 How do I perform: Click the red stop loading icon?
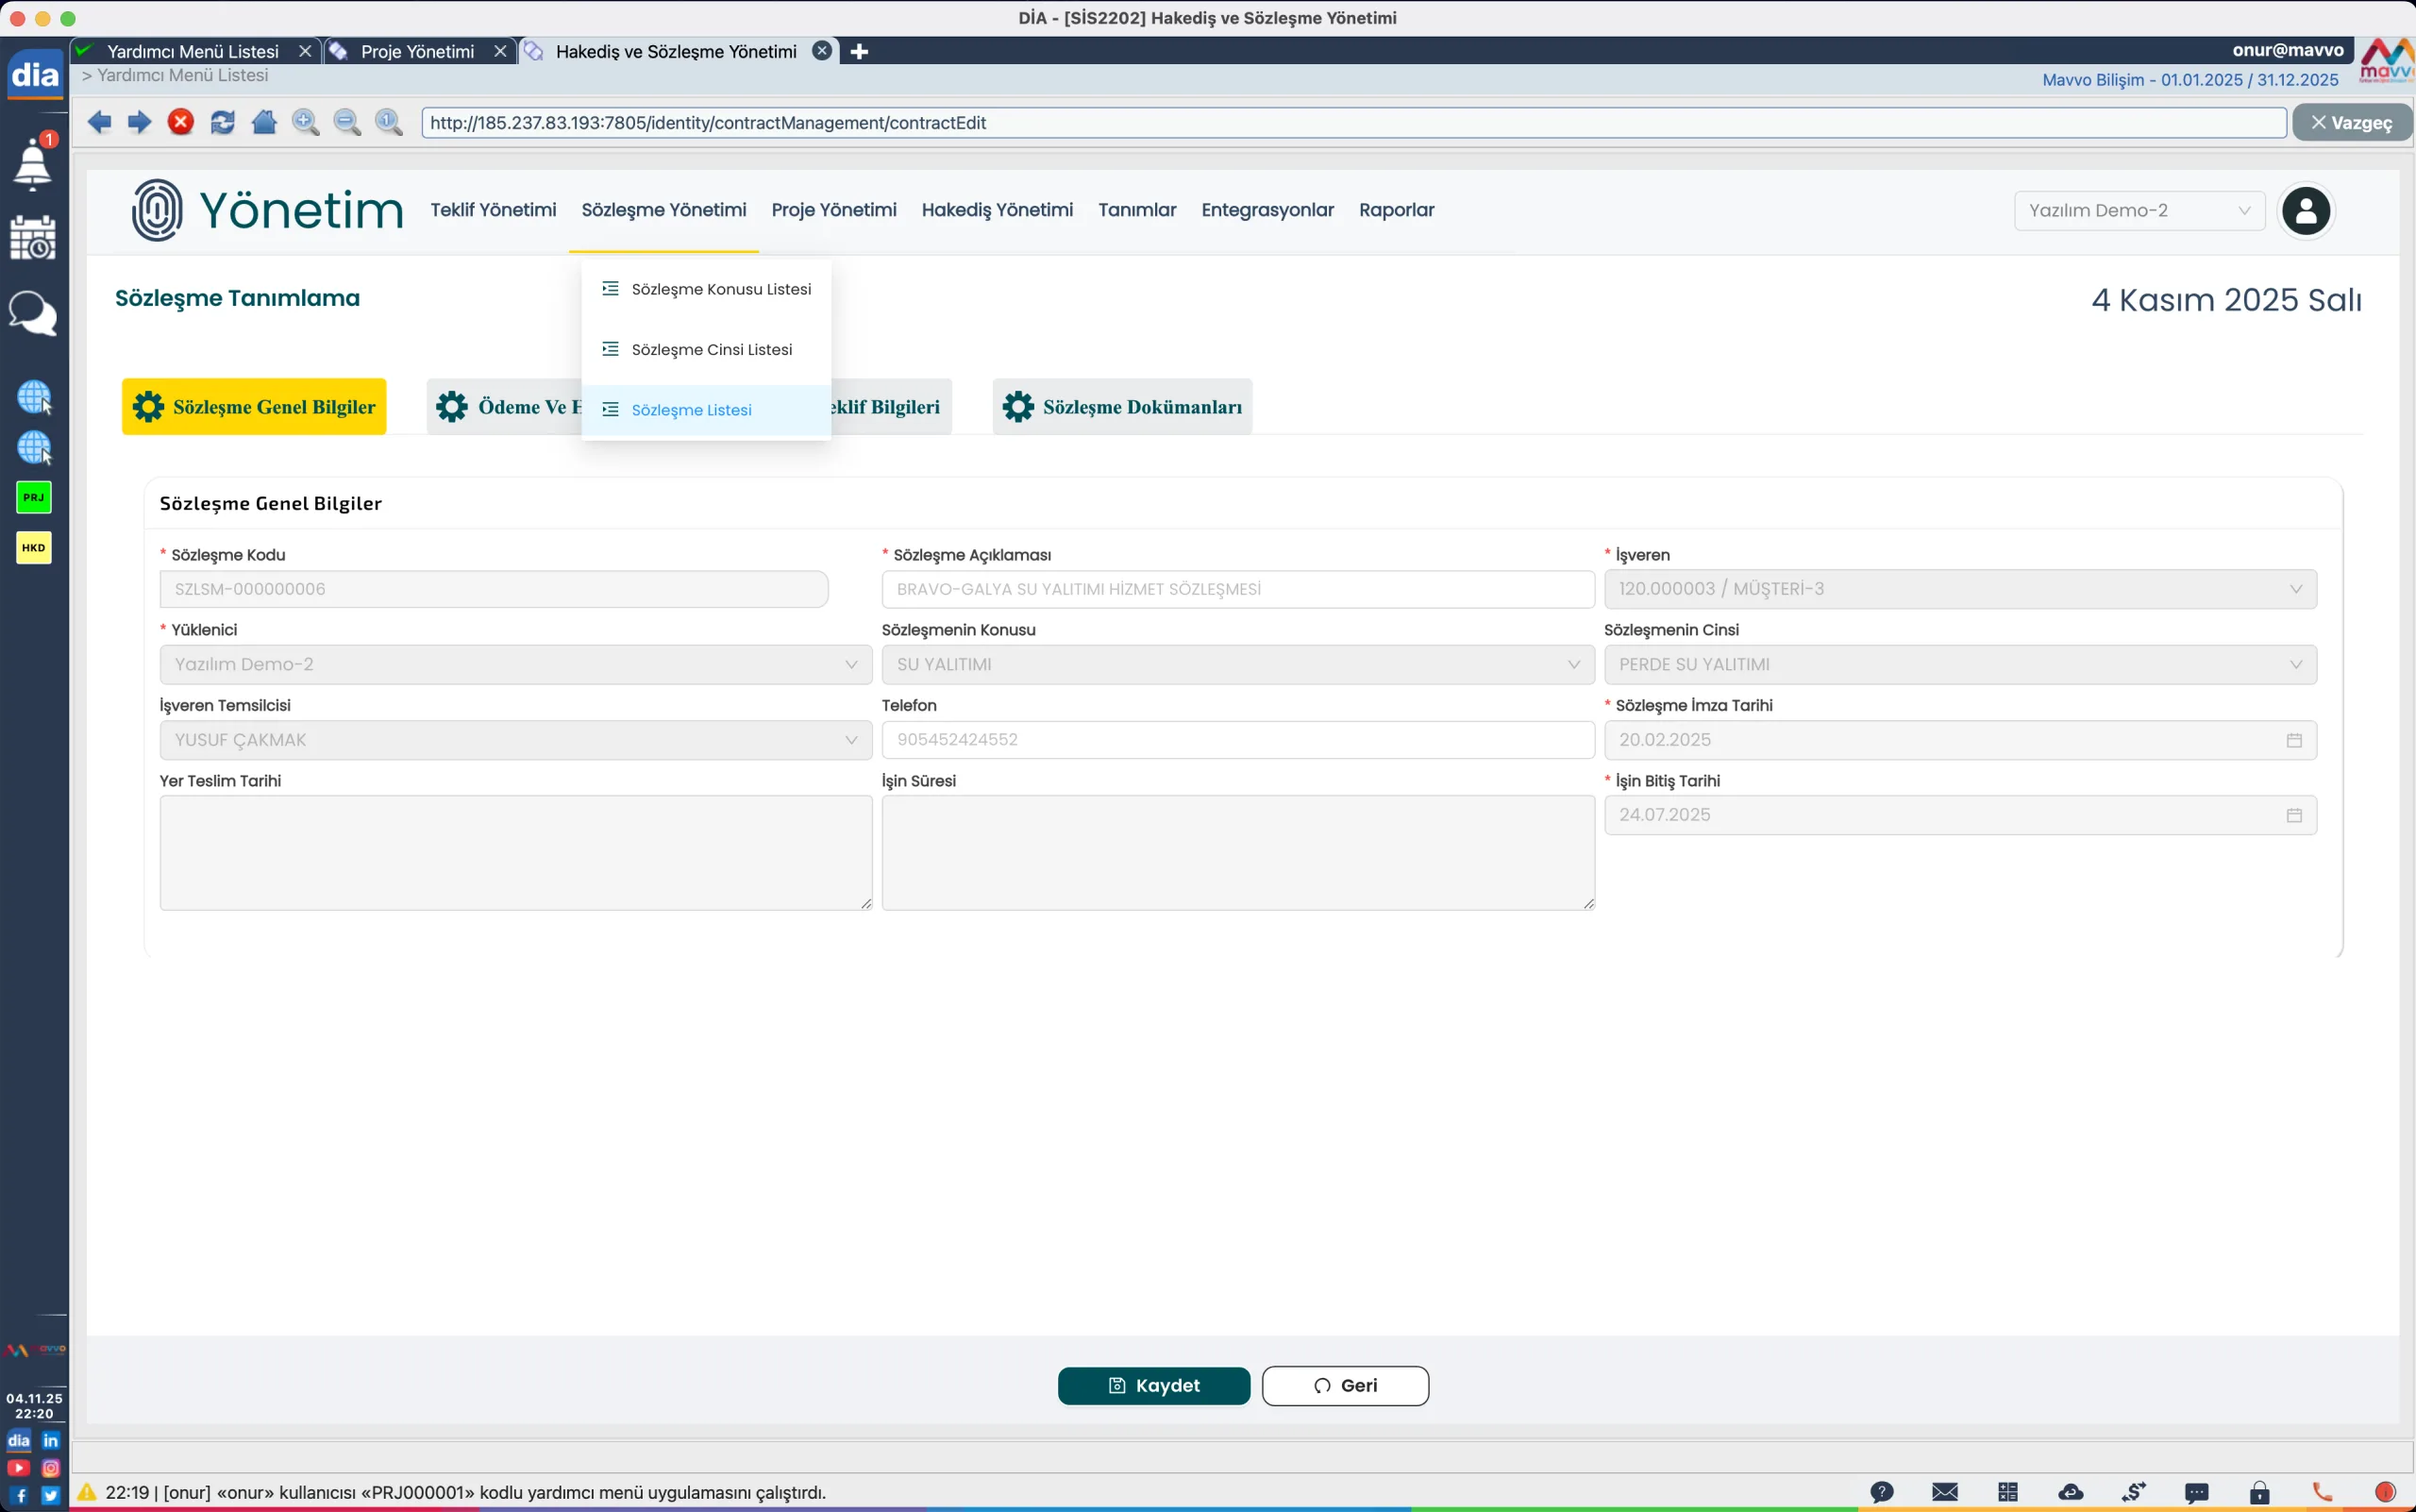click(x=181, y=122)
